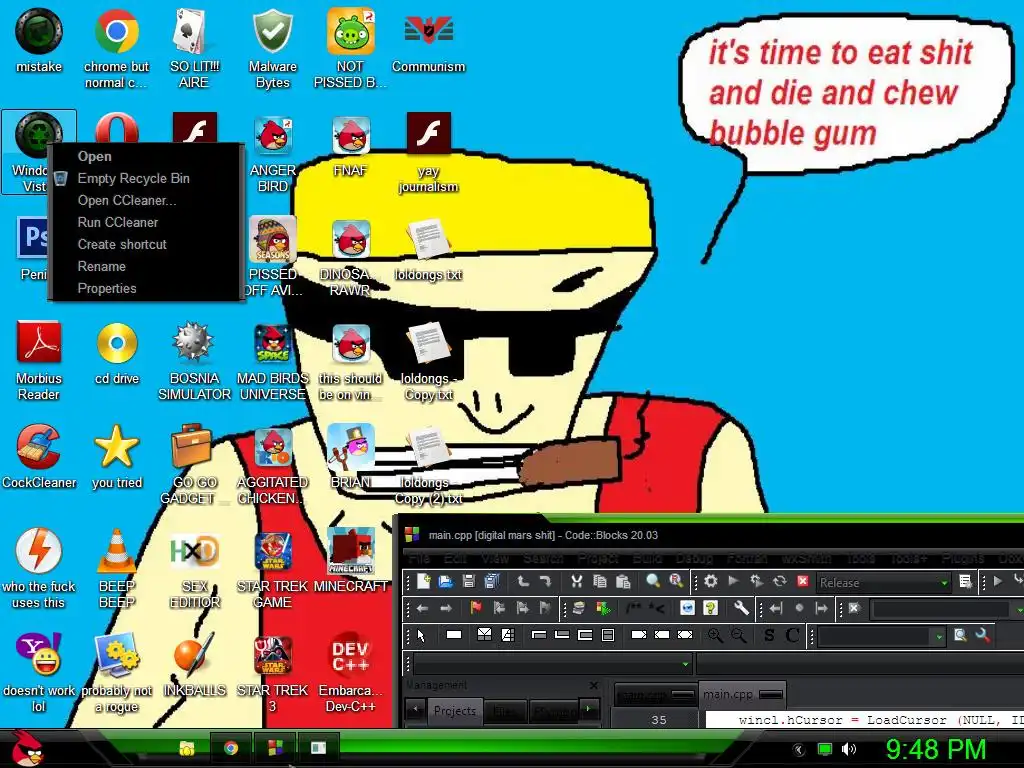Click the Cut scissors icon in Code::Blocks
Viewport: 1024px width, 768px height.
(x=576, y=581)
